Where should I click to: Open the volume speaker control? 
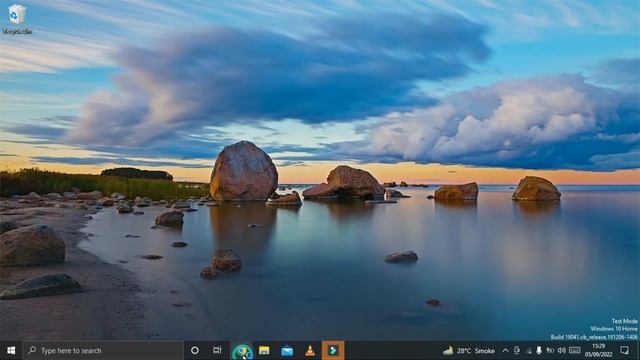[x=562, y=351]
